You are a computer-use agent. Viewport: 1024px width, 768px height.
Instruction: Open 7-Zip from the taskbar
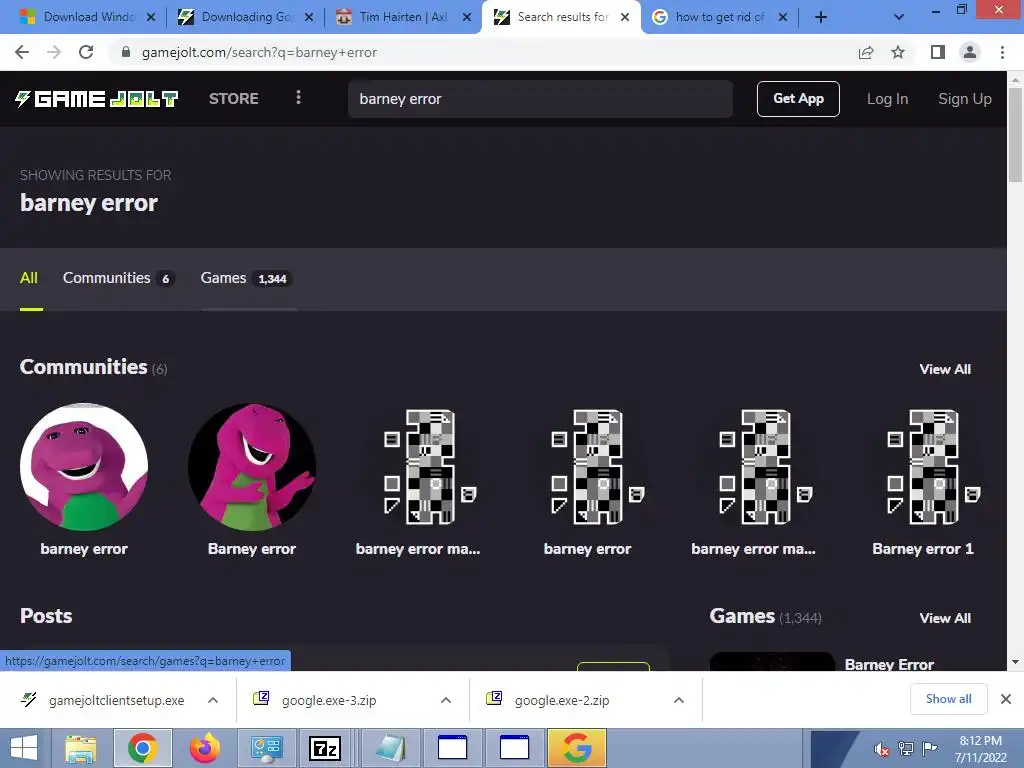coord(325,748)
